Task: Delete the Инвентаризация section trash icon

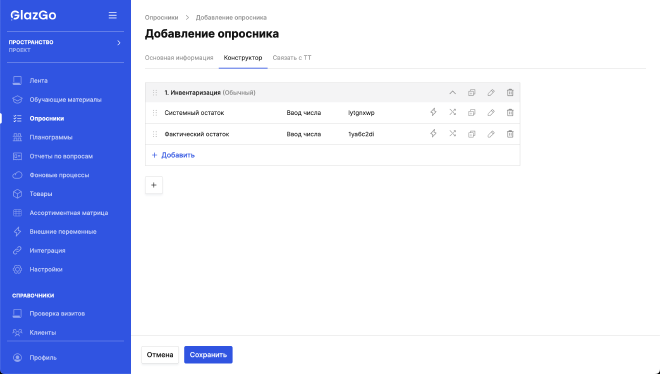Action: pyautogui.click(x=510, y=93)
